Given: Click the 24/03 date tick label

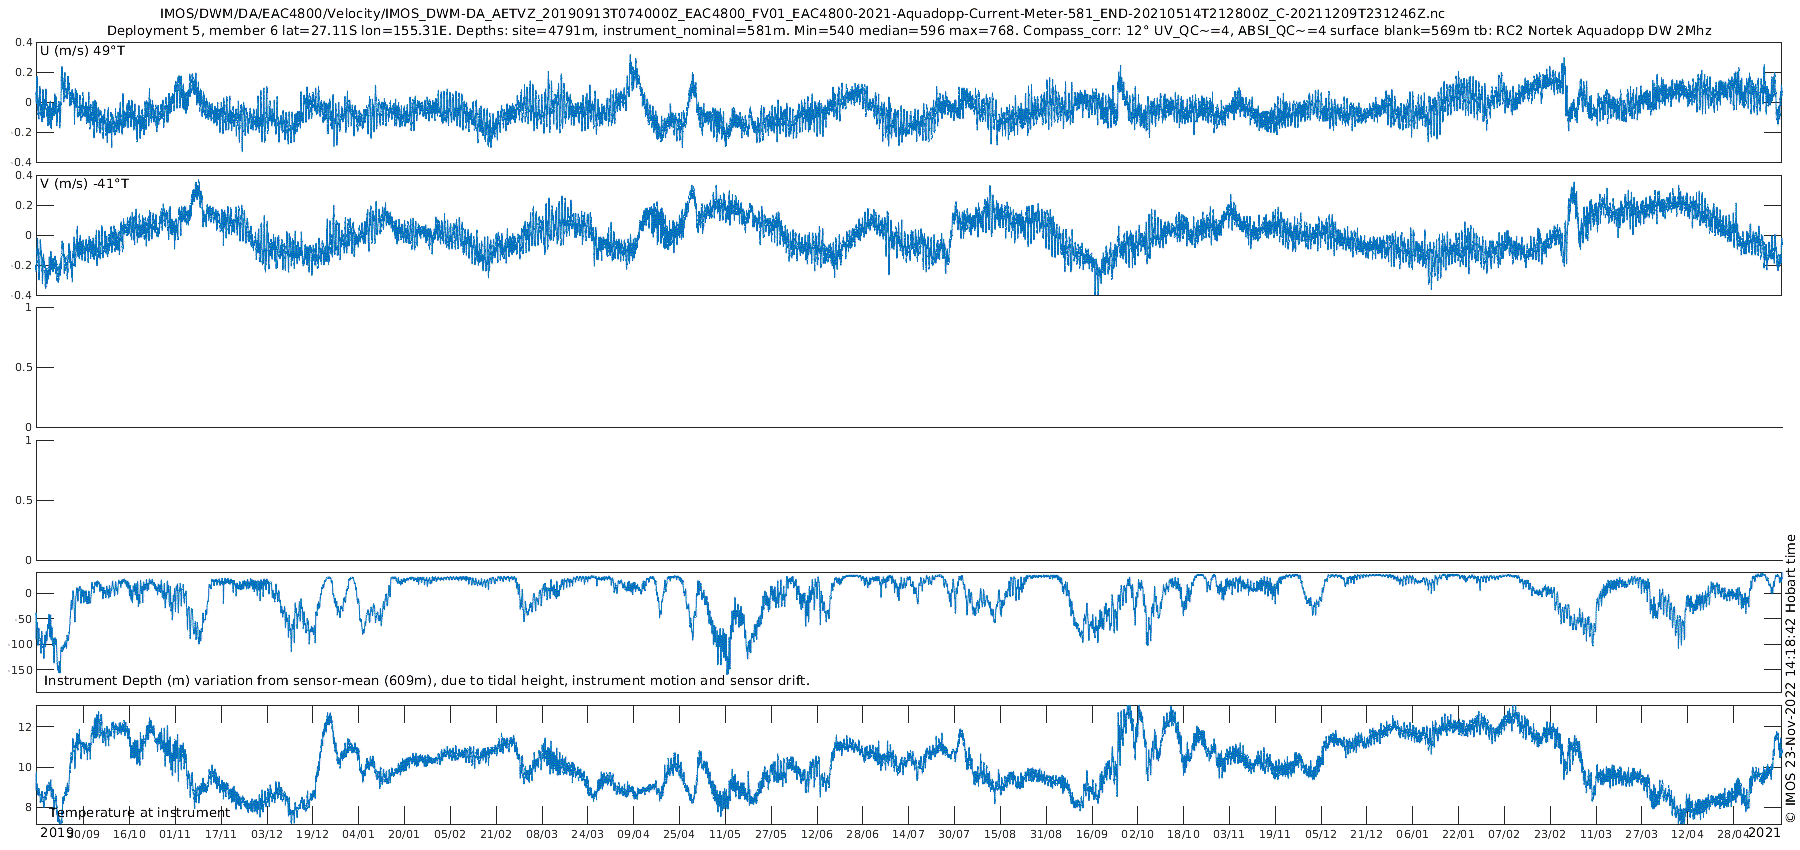Looking at the screenshot, I should [x=588, y=834].
